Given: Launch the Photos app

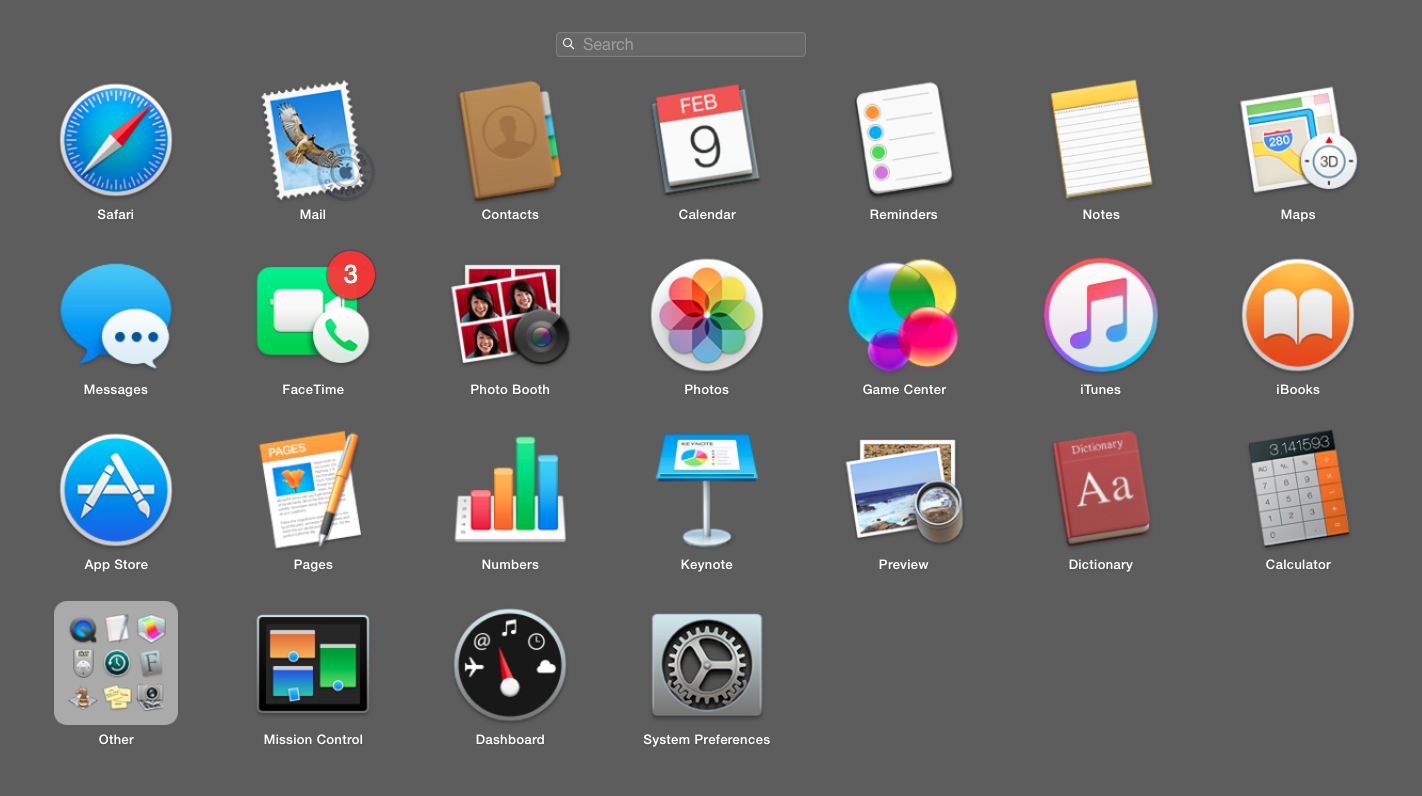Looking at the screenshot, I should [707, 315].
